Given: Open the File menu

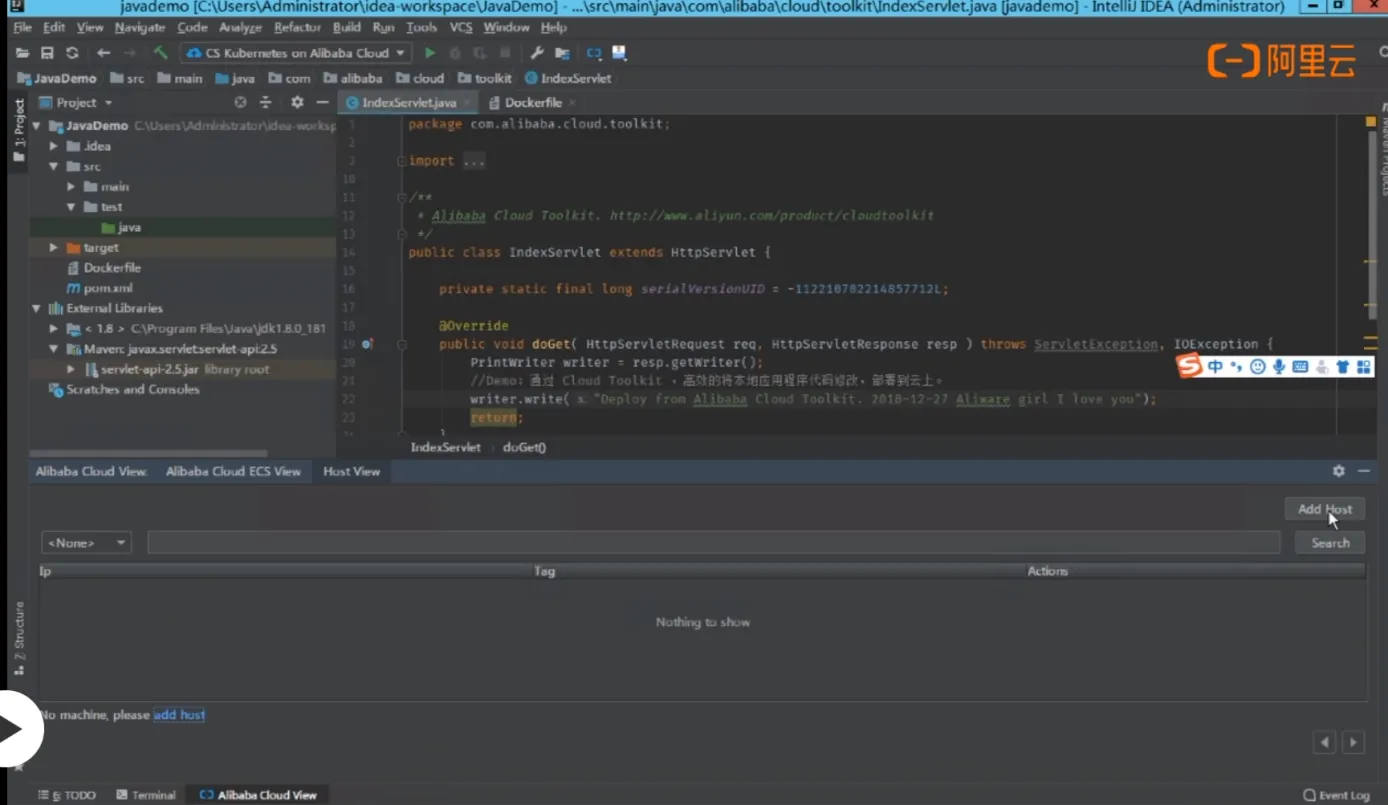Looking at the screenshot, I should pos(22,27).
